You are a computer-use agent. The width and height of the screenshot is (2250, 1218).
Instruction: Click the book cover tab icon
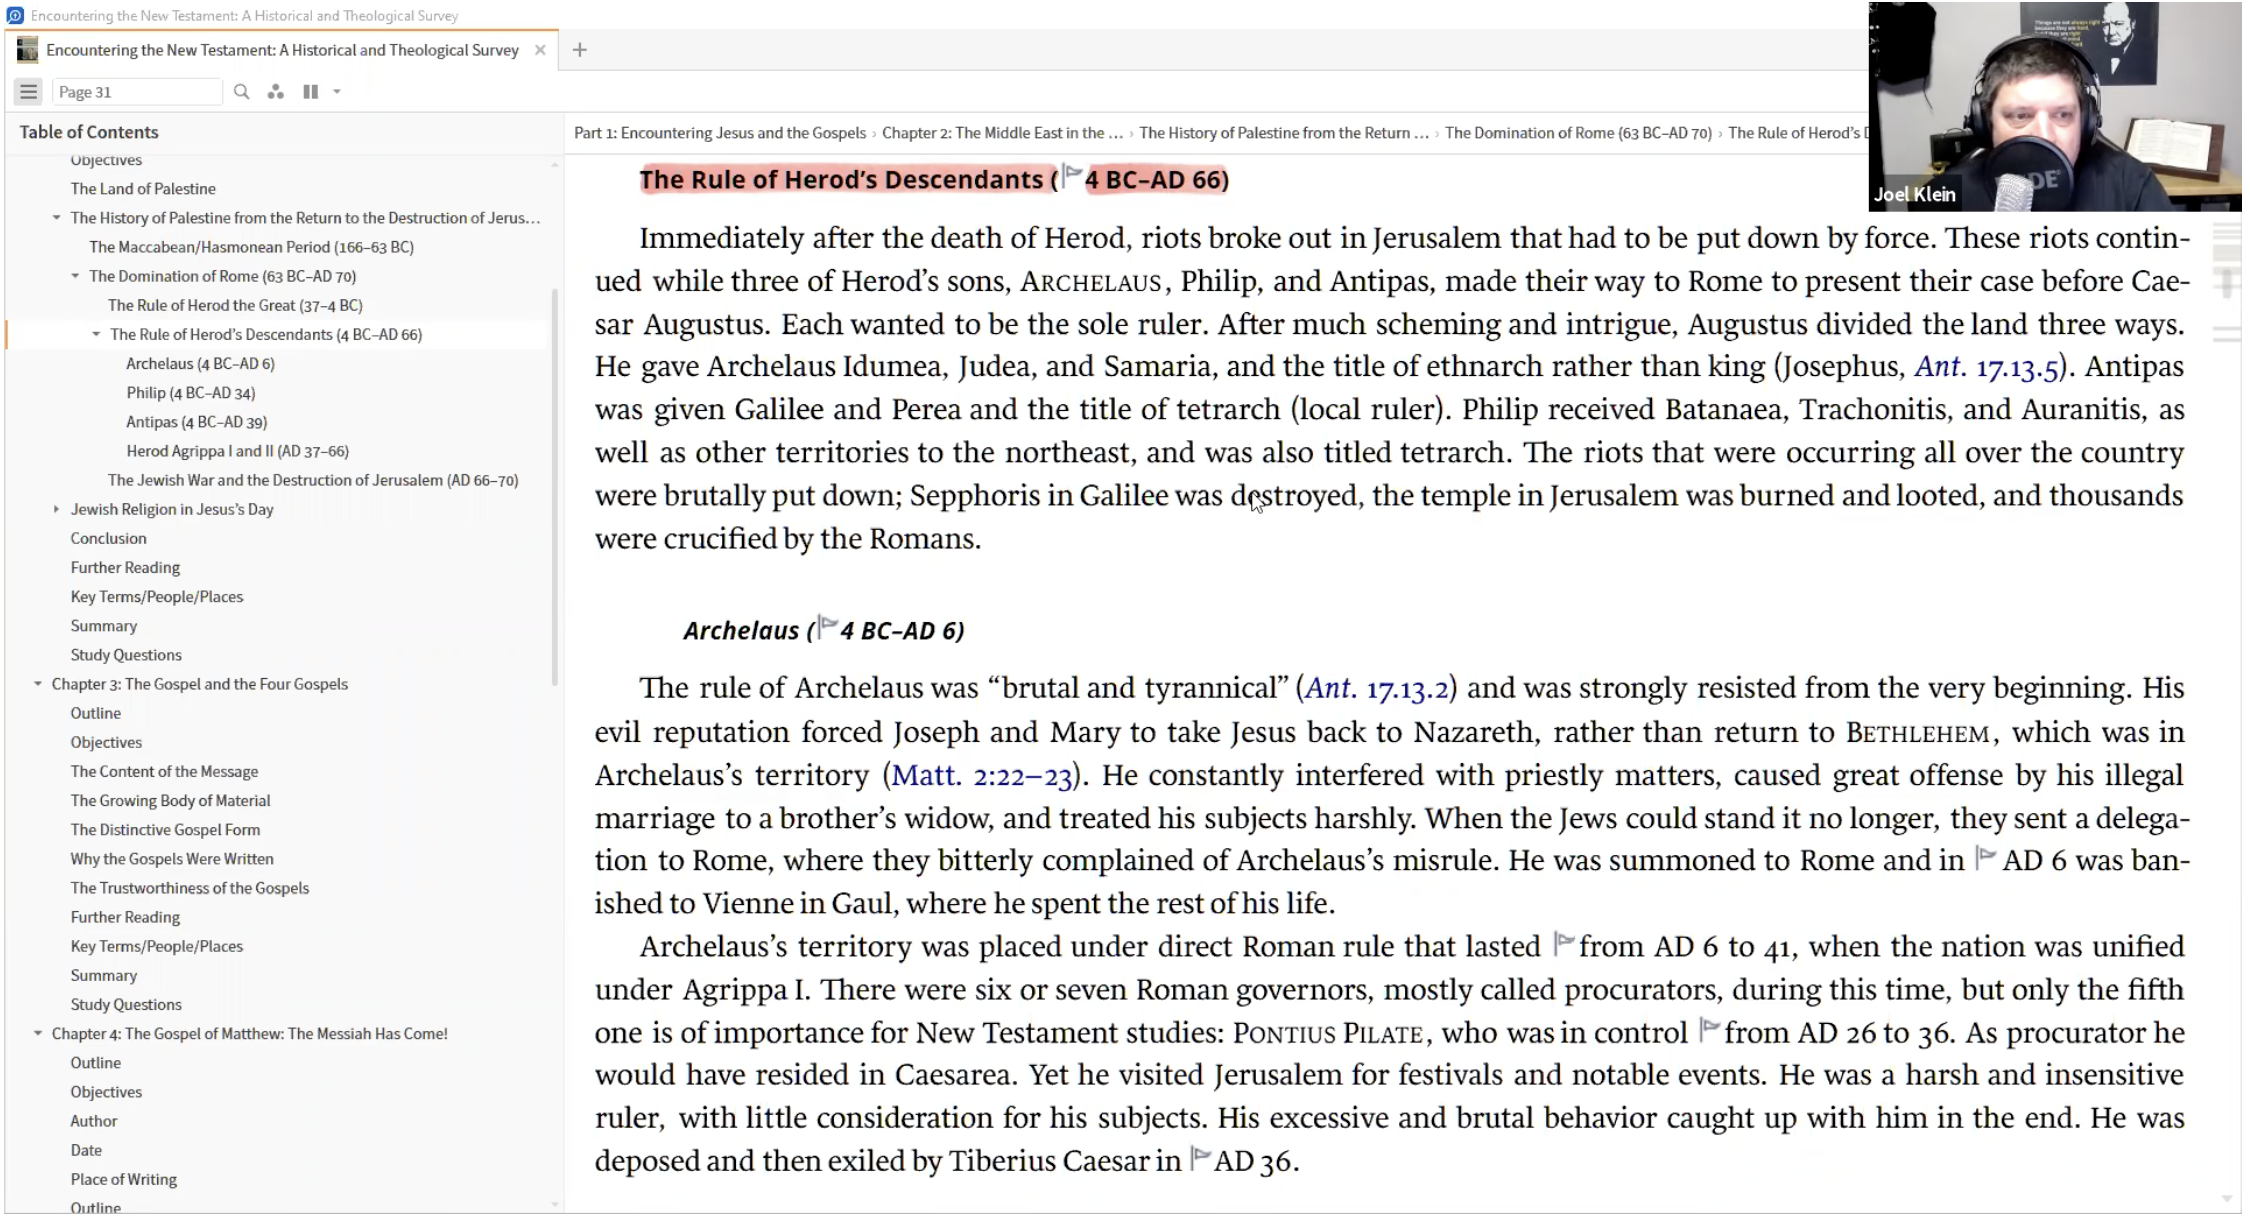[x=27, y=50]
